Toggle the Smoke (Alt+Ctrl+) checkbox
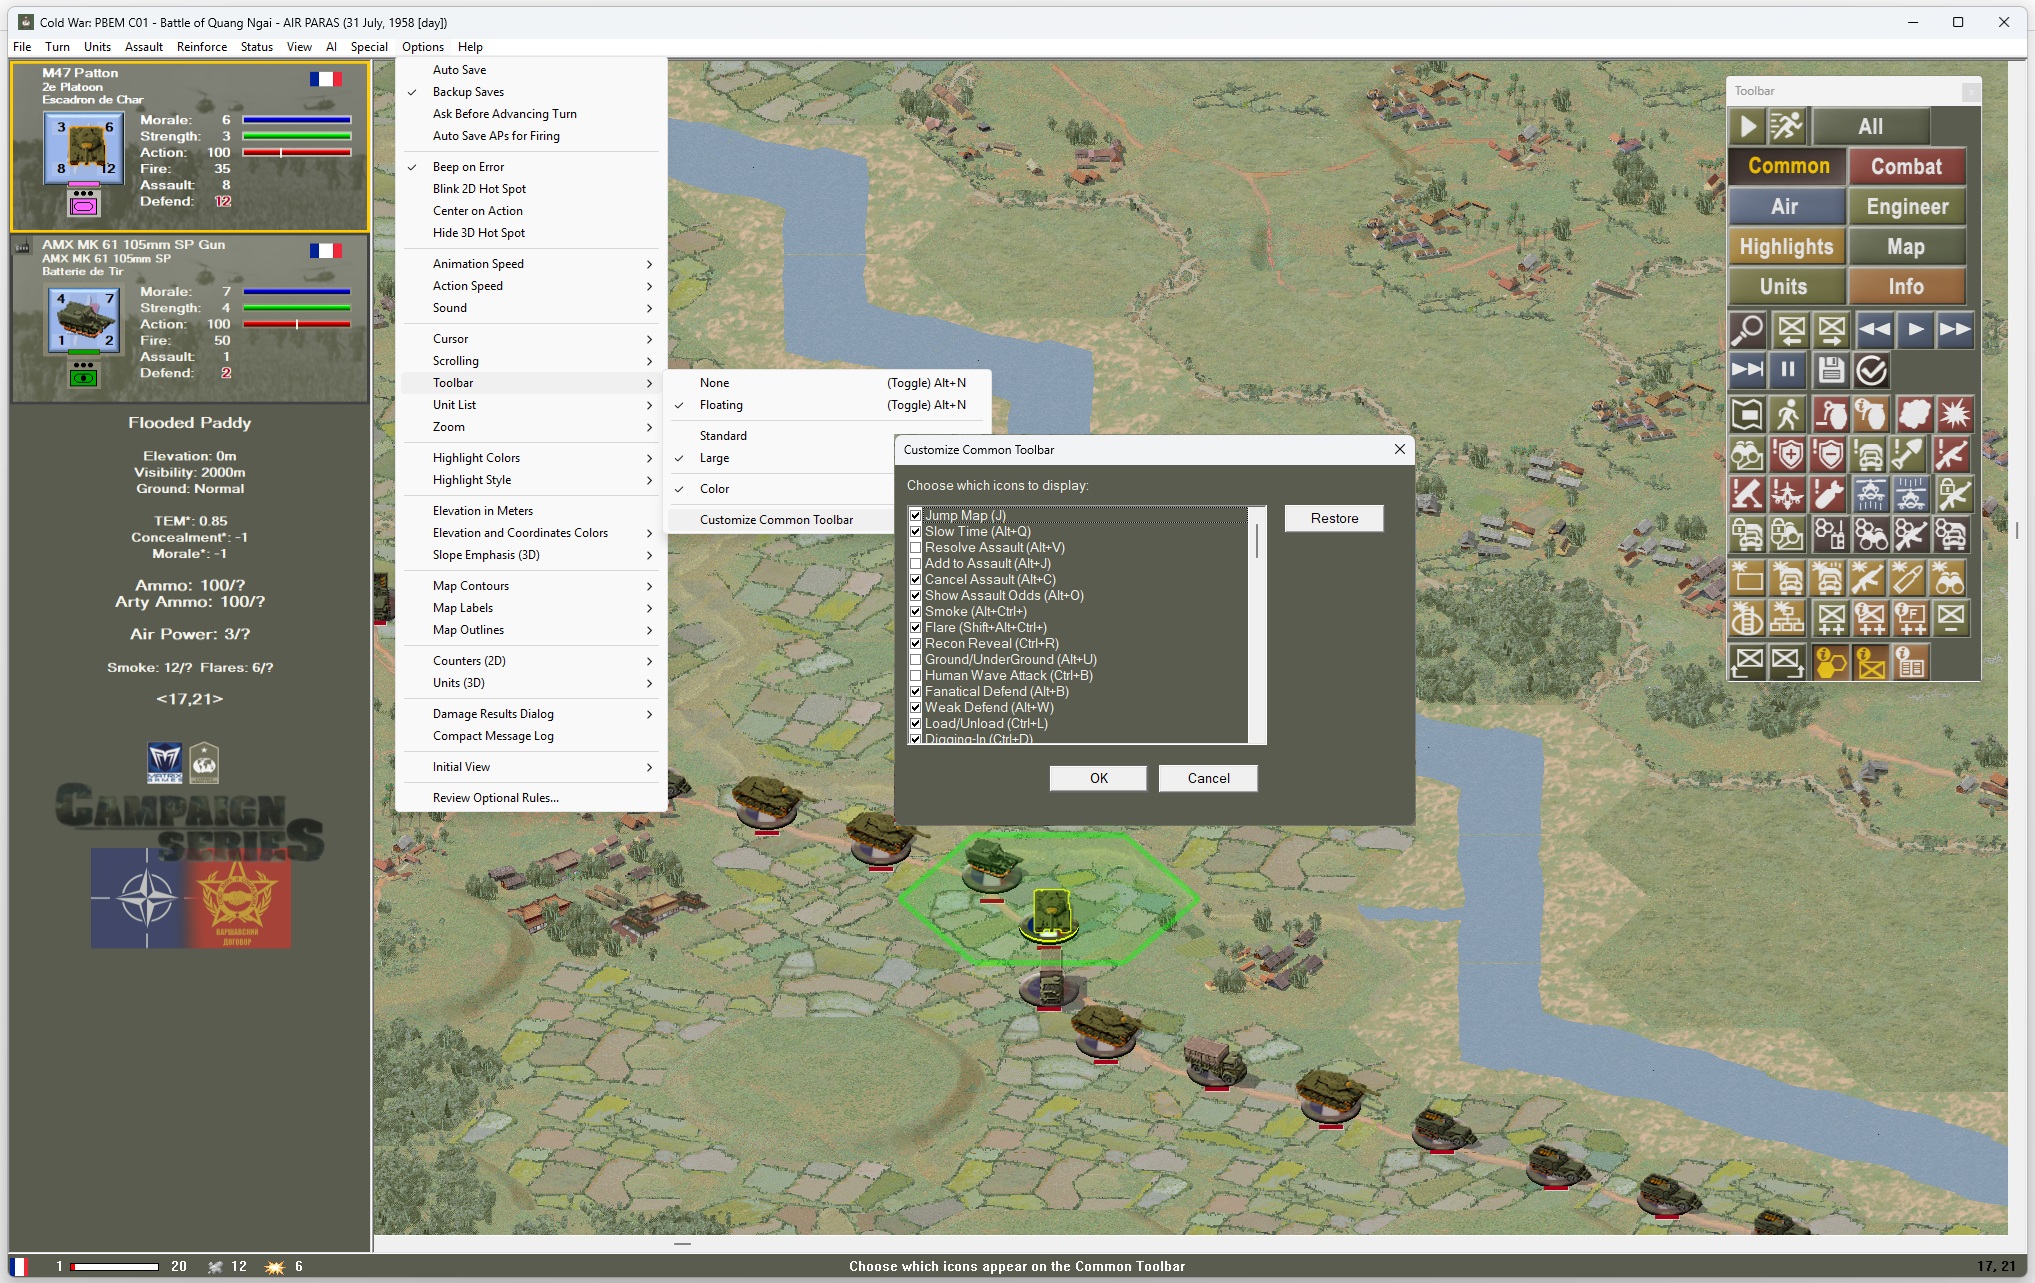The height and width of the screenshot is (1283, 2035). (915, 612)
